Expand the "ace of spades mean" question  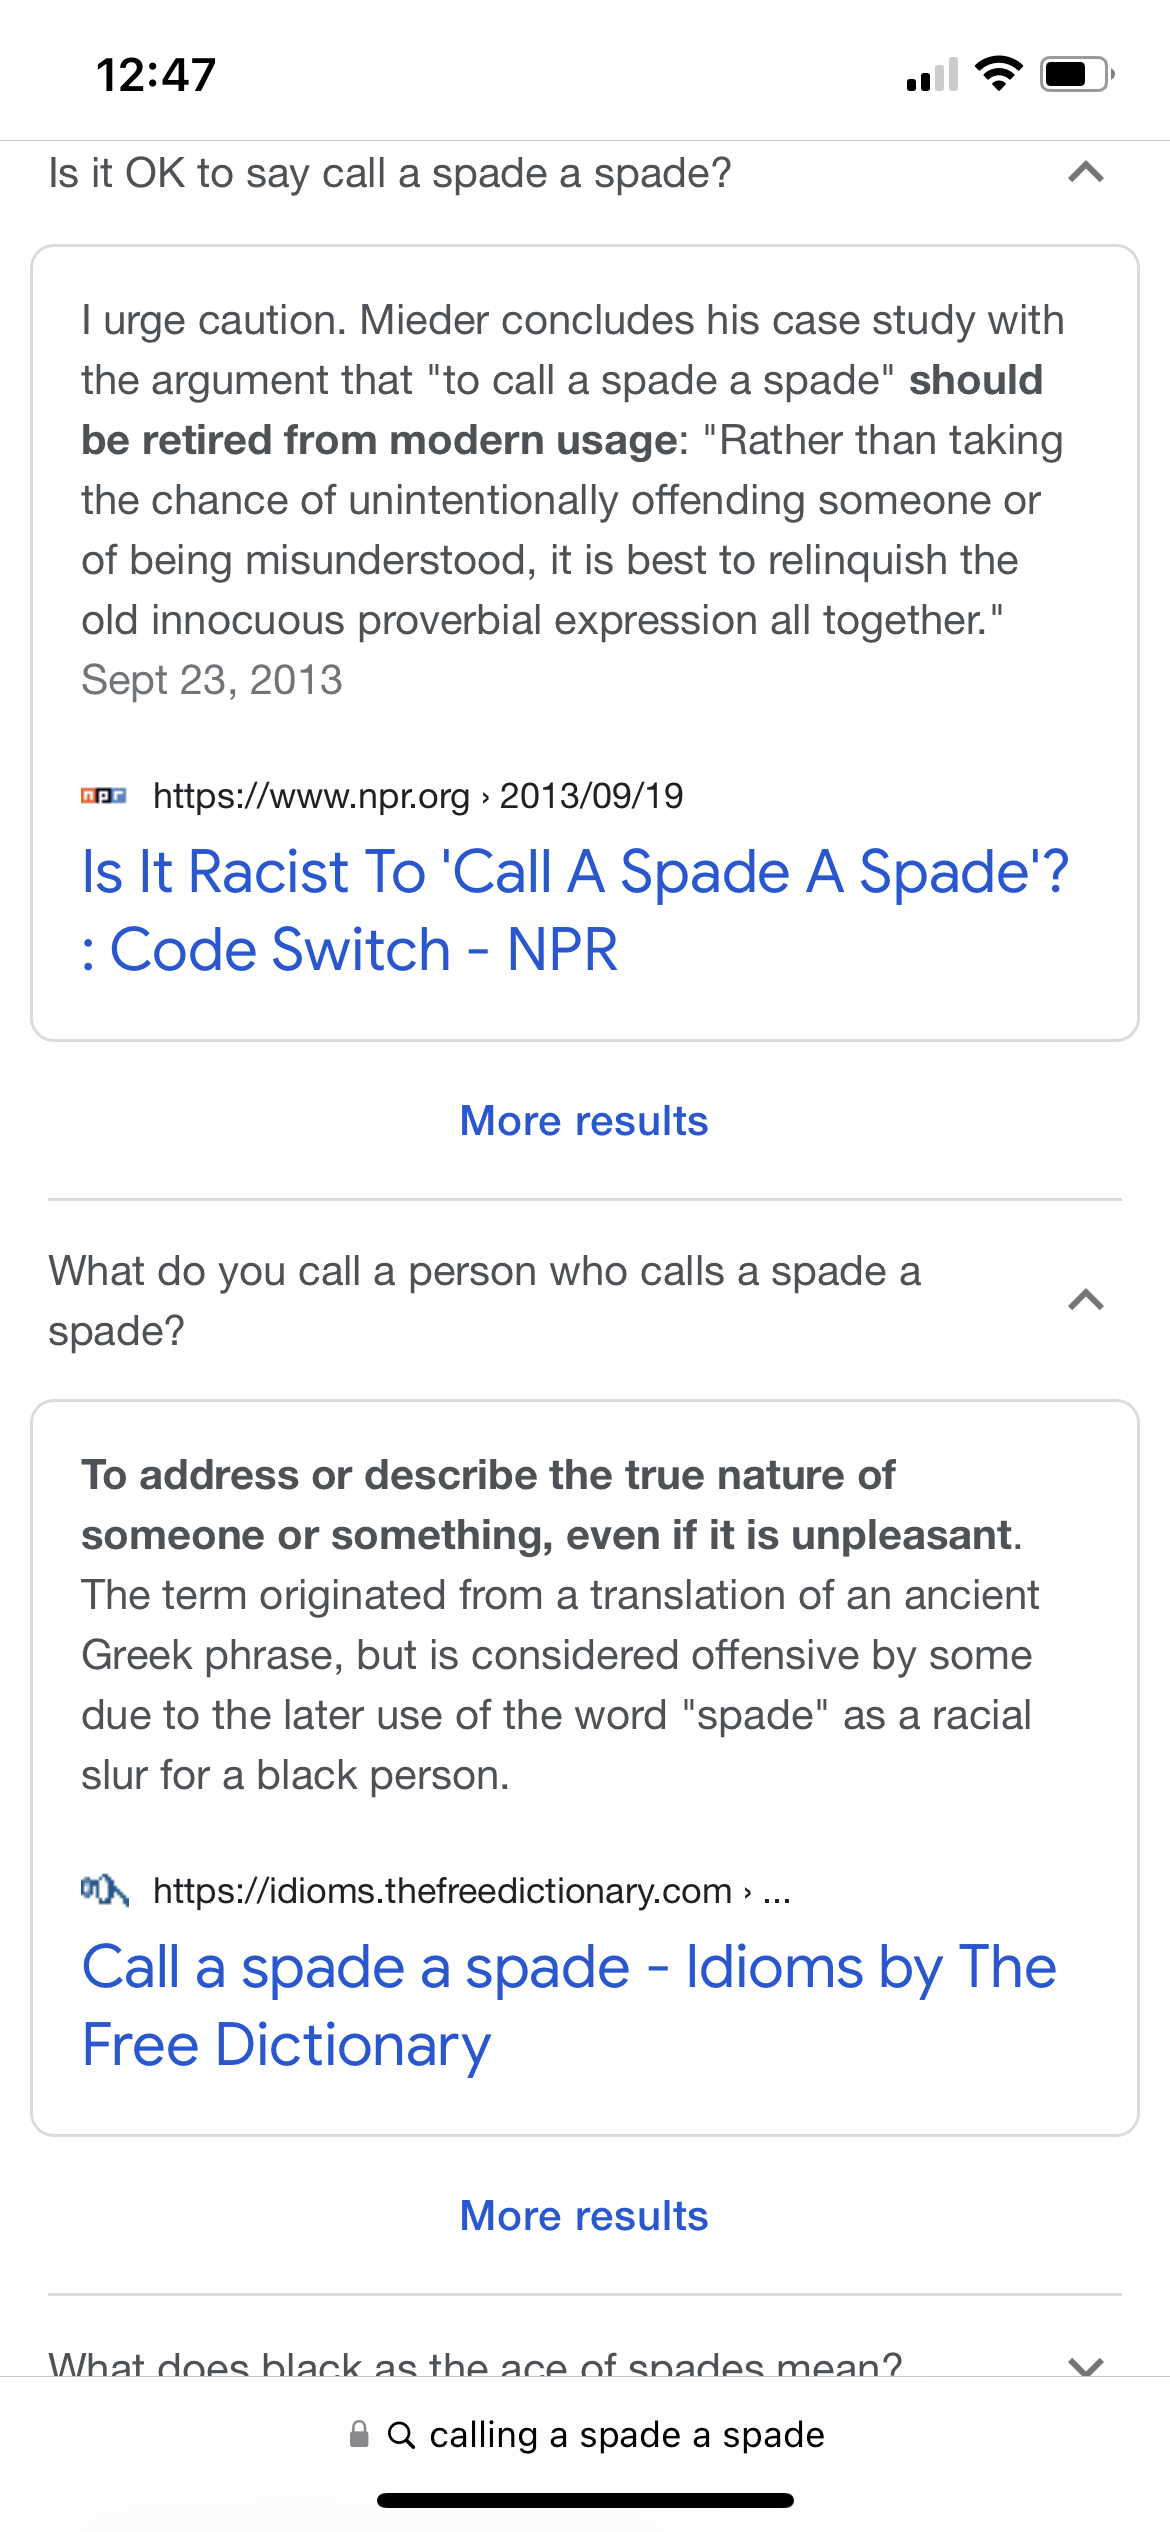click(1085, 2366)
